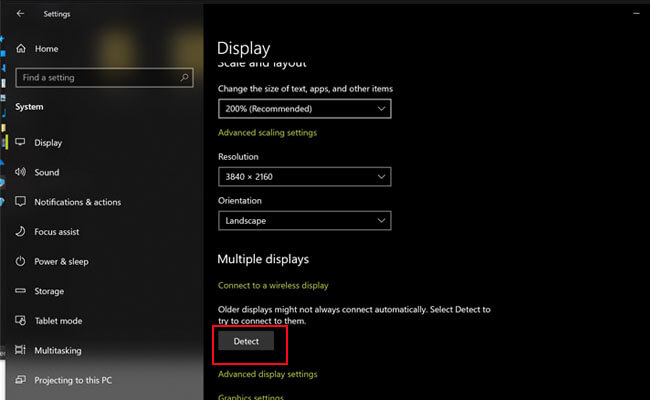The image size is (650, 400).
Task: Click the Detect button
Action: (246, 341)
